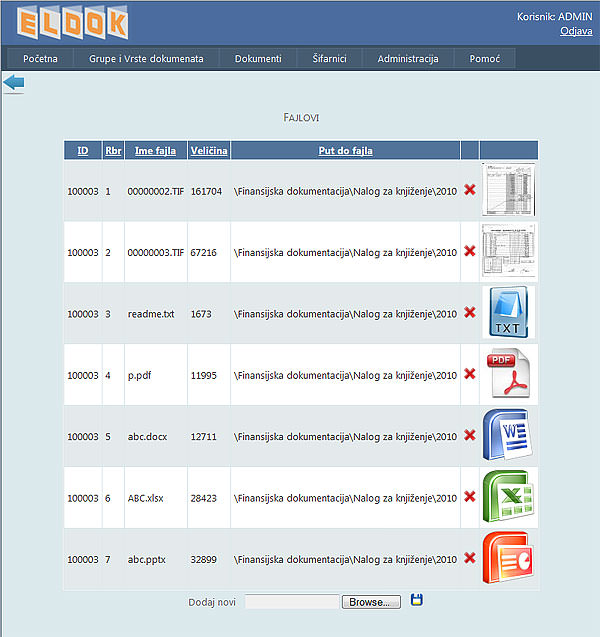Remove ABC.xlsx via red X icon
600x637 pixels.
point(470,497)
